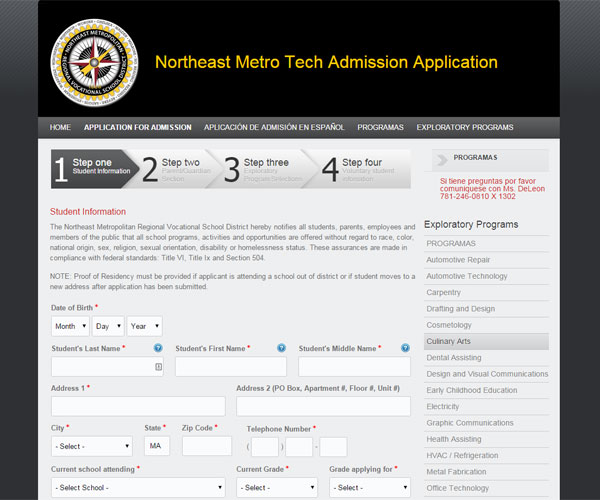Viewport: 600px width, 500px height.
Task: Open Design and Visual Communications link
Action: (487, 374)
